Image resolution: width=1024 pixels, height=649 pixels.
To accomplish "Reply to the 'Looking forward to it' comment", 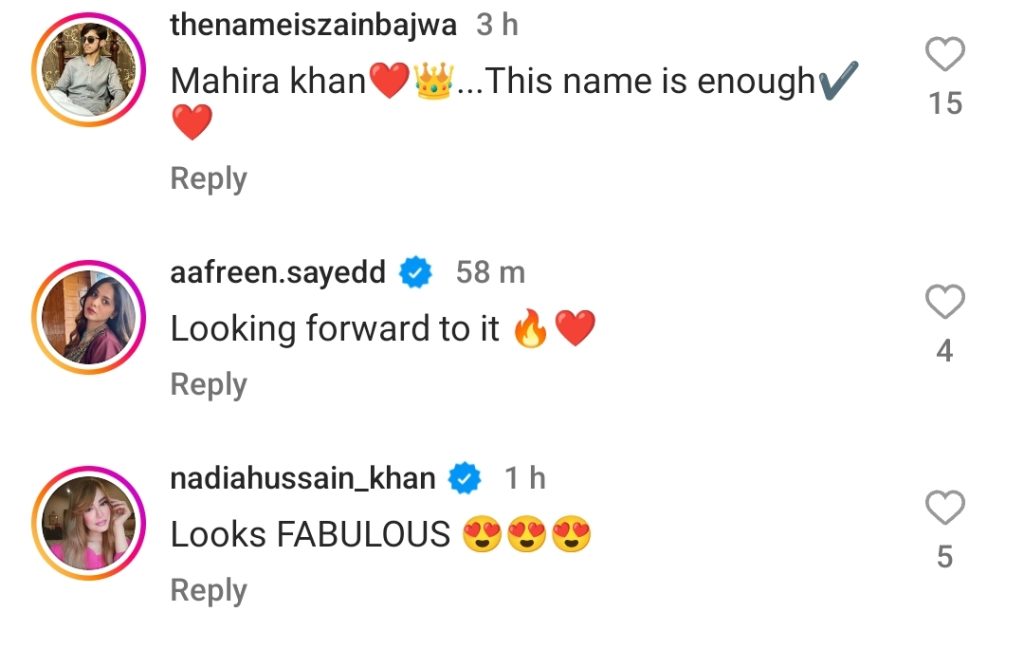I will [x=208, y=385].
